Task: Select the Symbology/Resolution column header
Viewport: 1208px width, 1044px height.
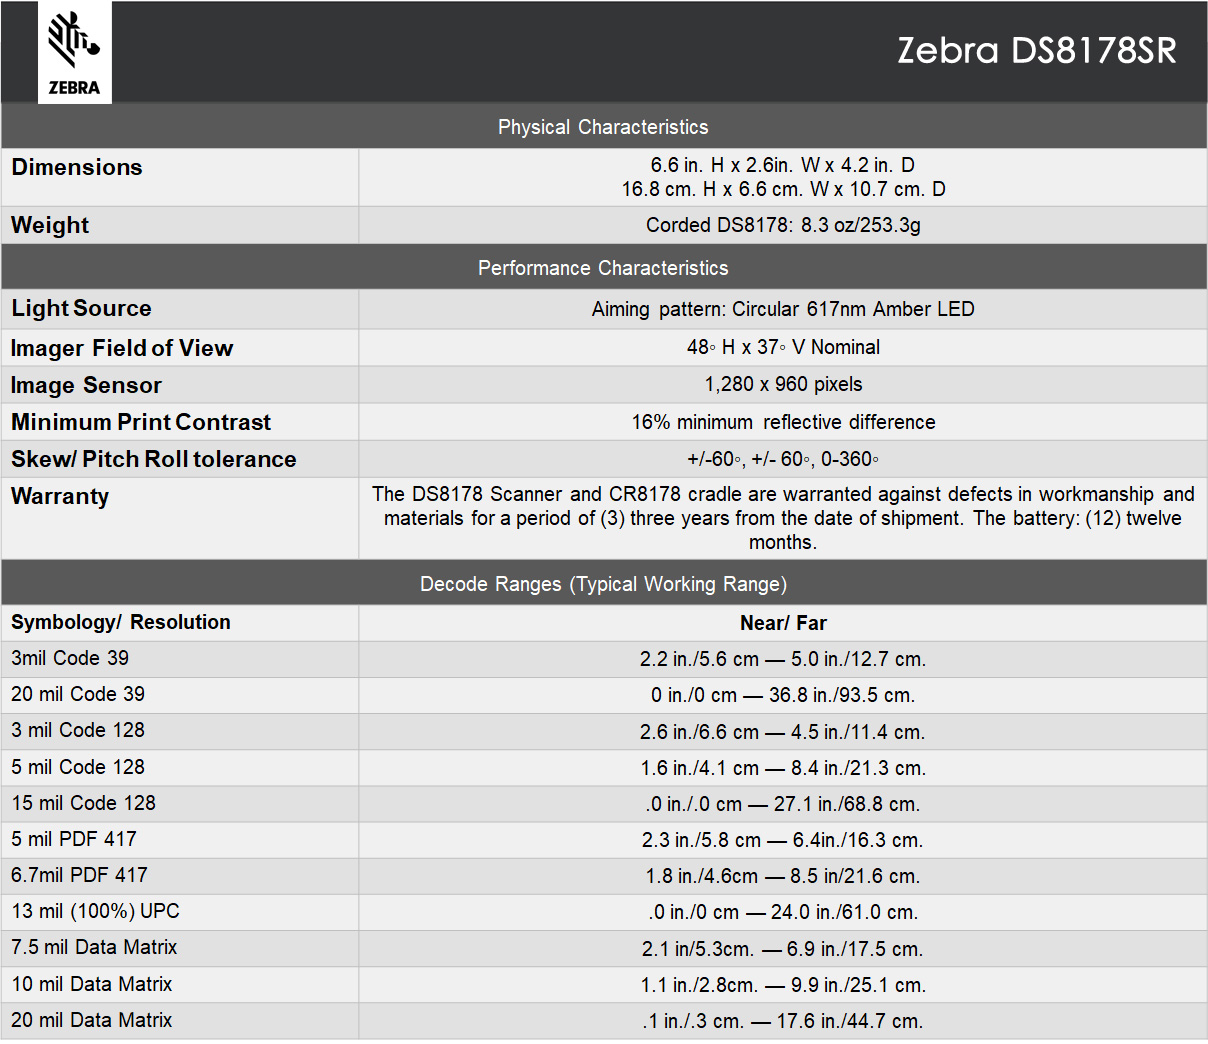Action: tap(120, 622)
